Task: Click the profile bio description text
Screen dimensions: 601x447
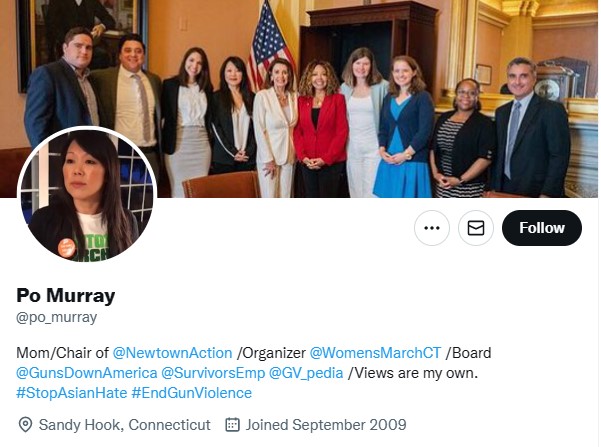Action: 254,373
